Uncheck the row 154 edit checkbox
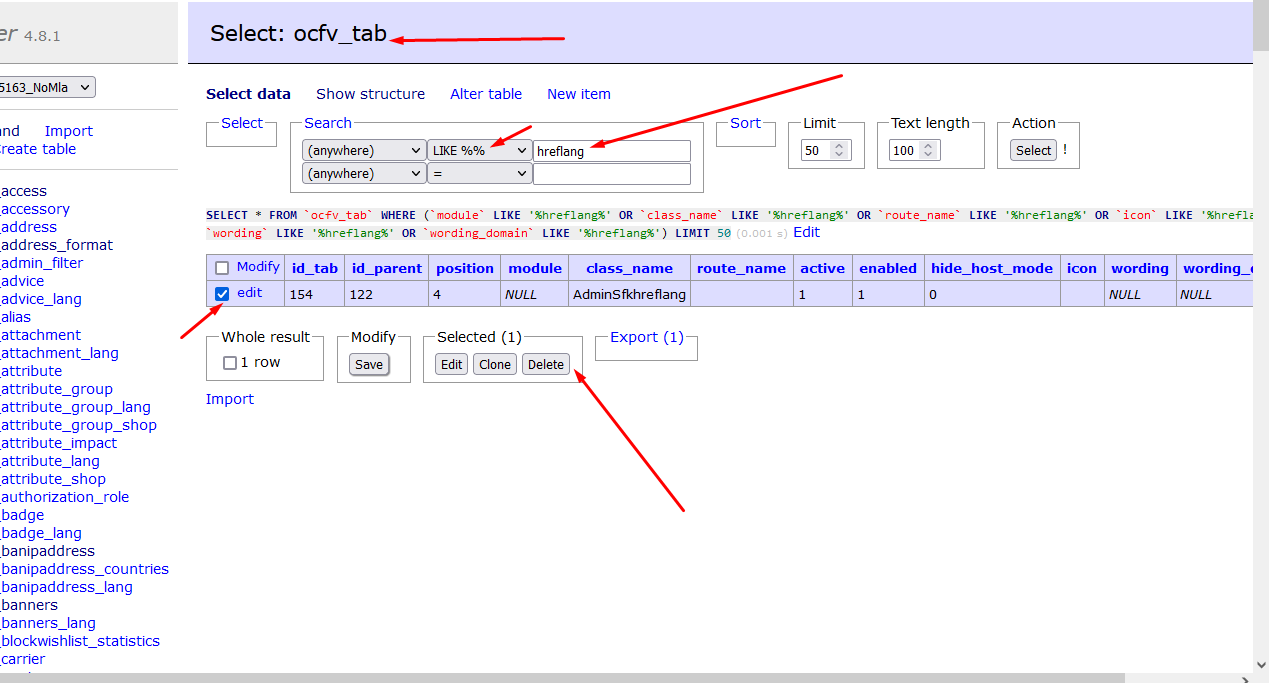Screen dimensions: 1269x683 pyautogui.click(x=222, y=294)
